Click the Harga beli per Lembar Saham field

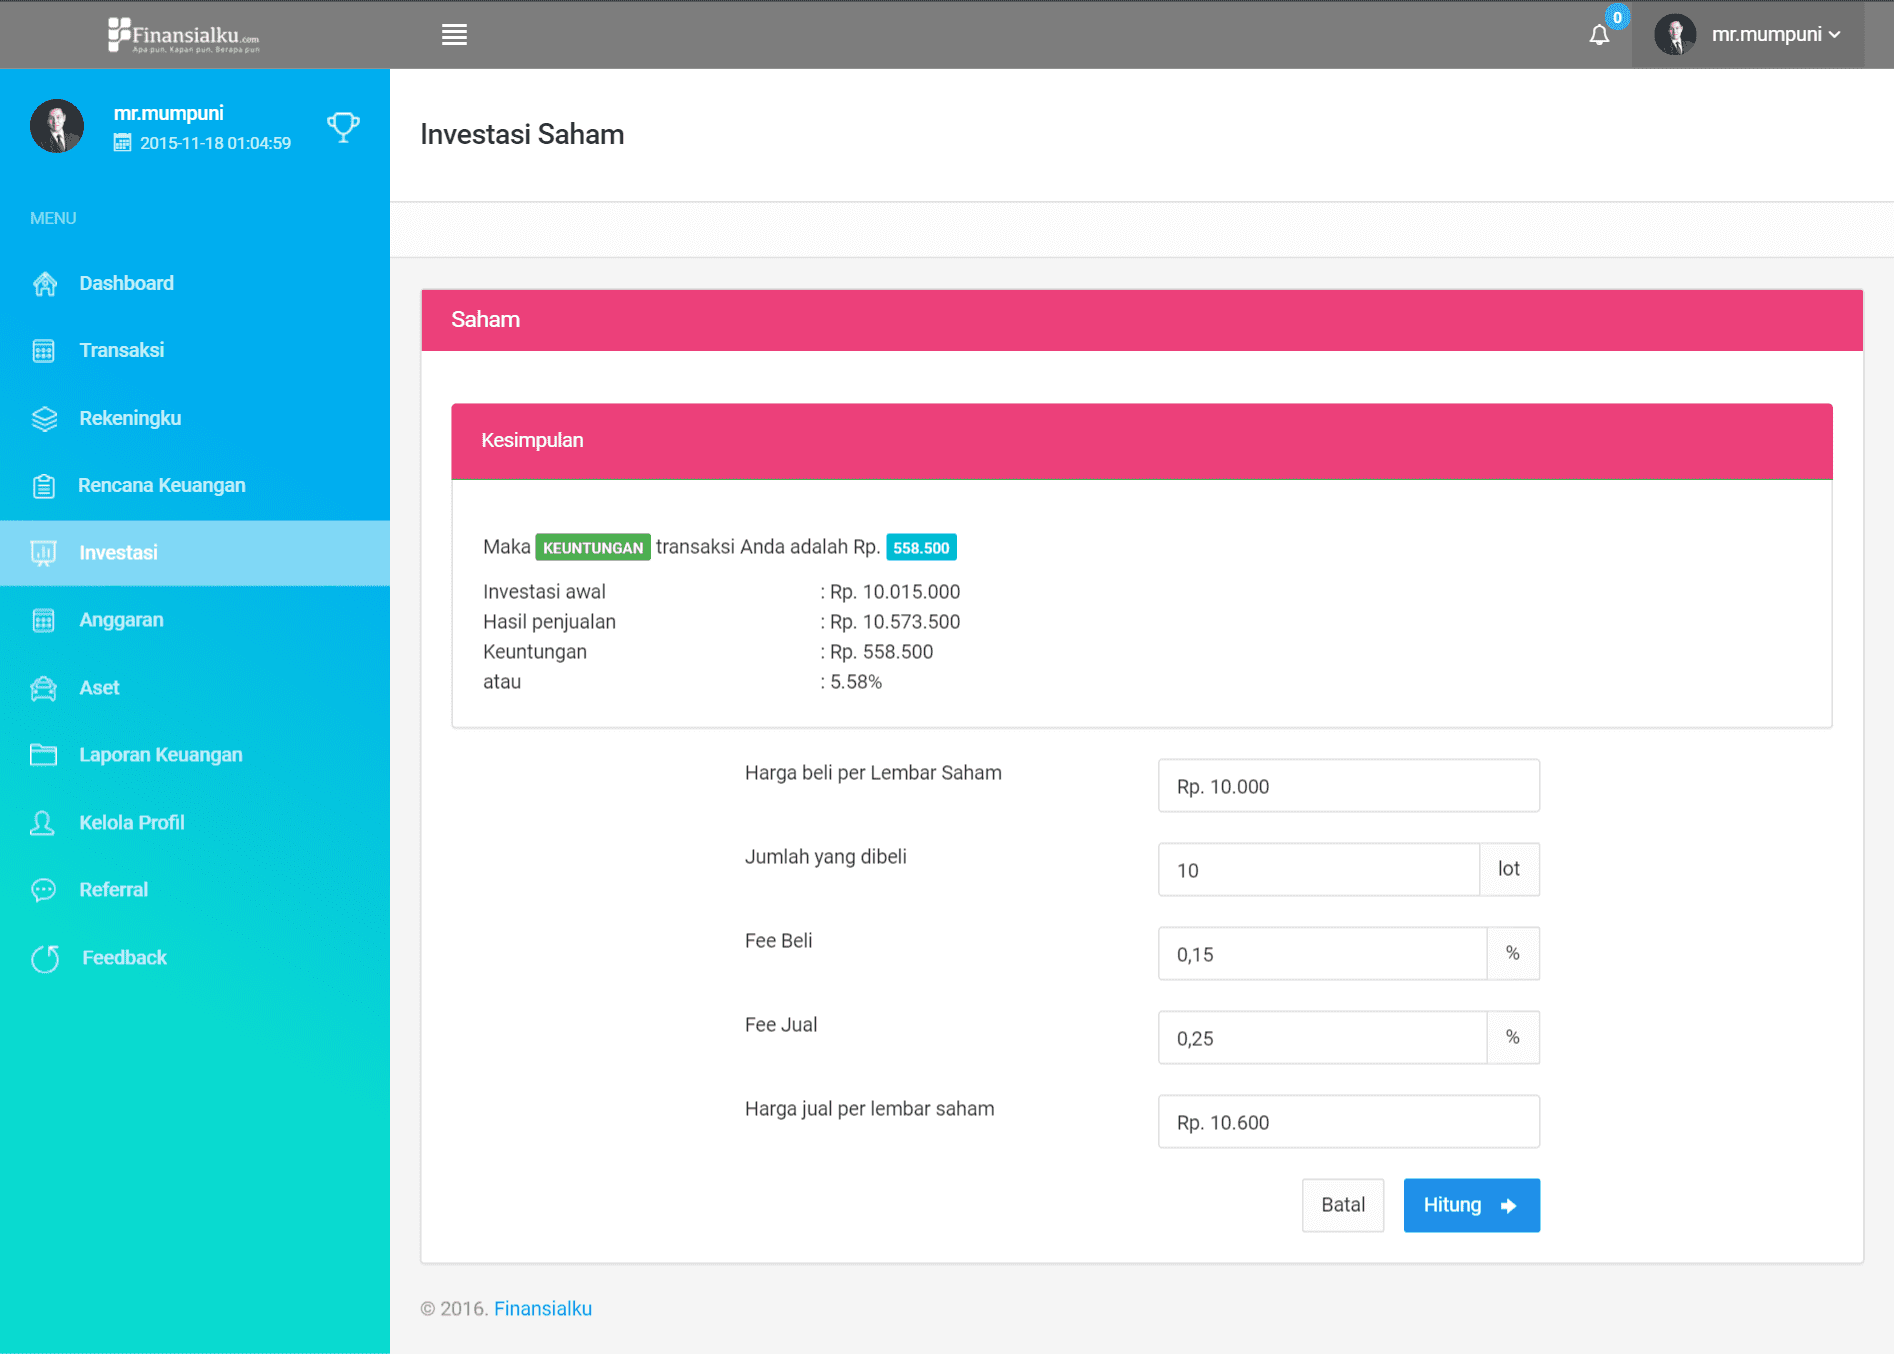point(1348,786)
